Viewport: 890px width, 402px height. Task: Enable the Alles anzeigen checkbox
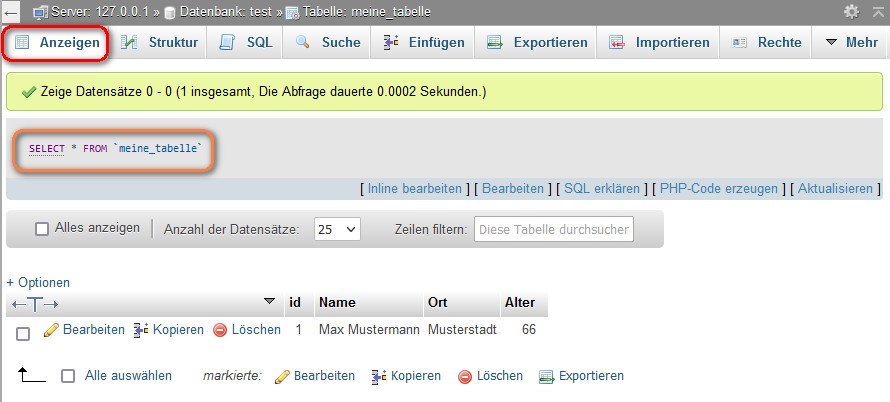(x=42, y=228)
